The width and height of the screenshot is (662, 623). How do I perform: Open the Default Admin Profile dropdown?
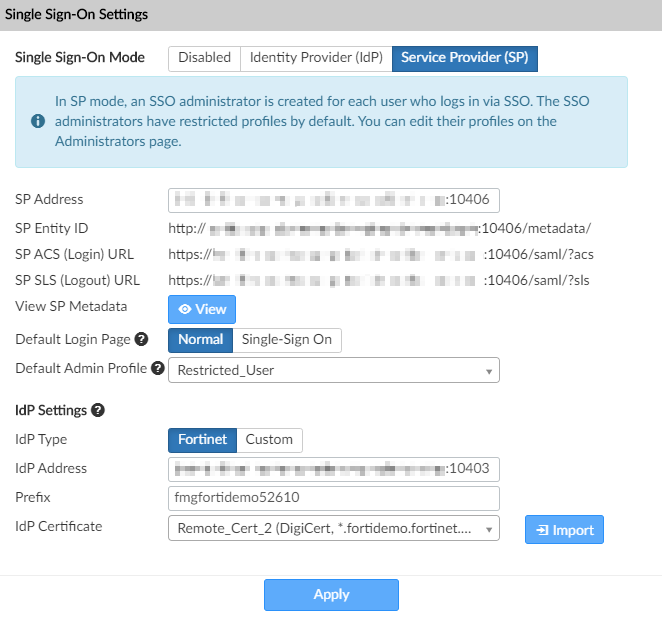[333, 370]
